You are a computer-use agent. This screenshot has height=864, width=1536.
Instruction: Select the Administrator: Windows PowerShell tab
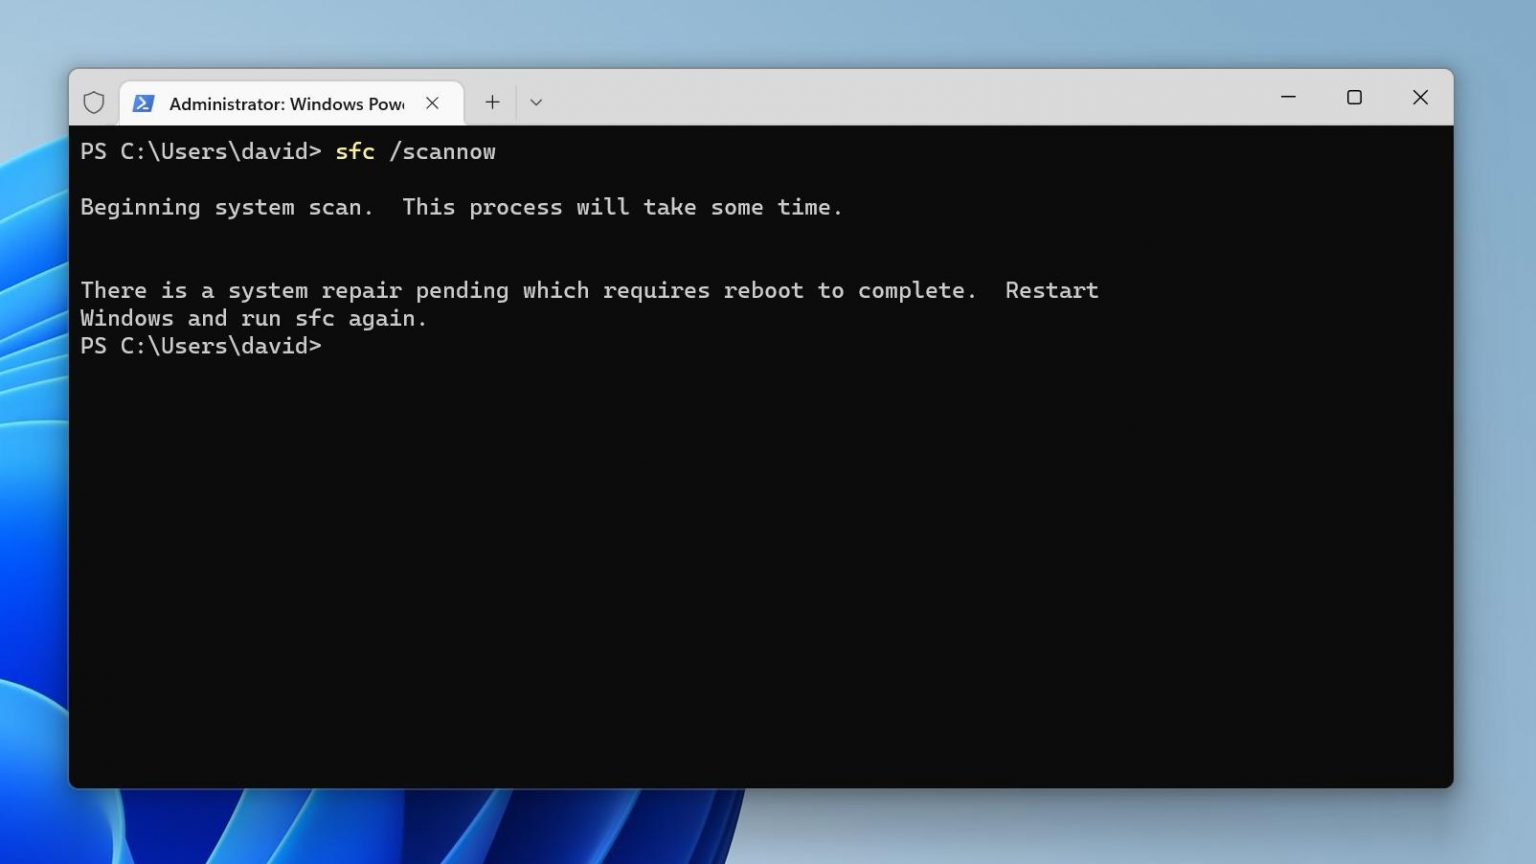291,103
